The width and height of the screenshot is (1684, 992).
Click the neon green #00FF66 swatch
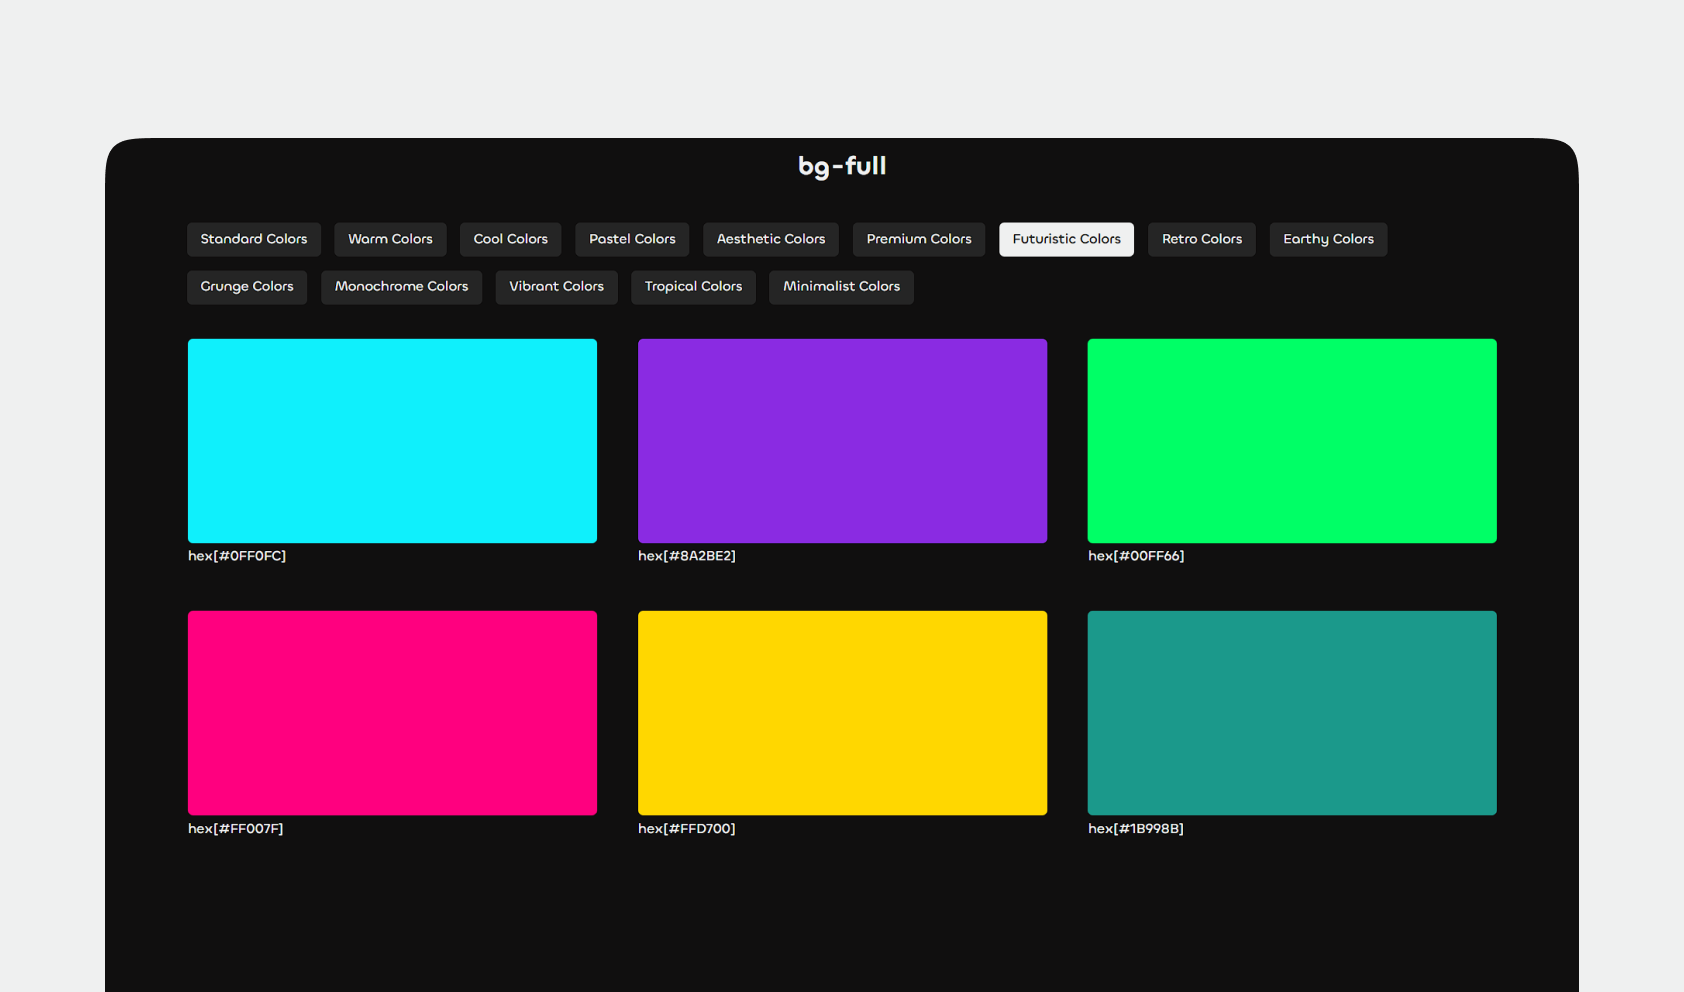point(1292,441)
